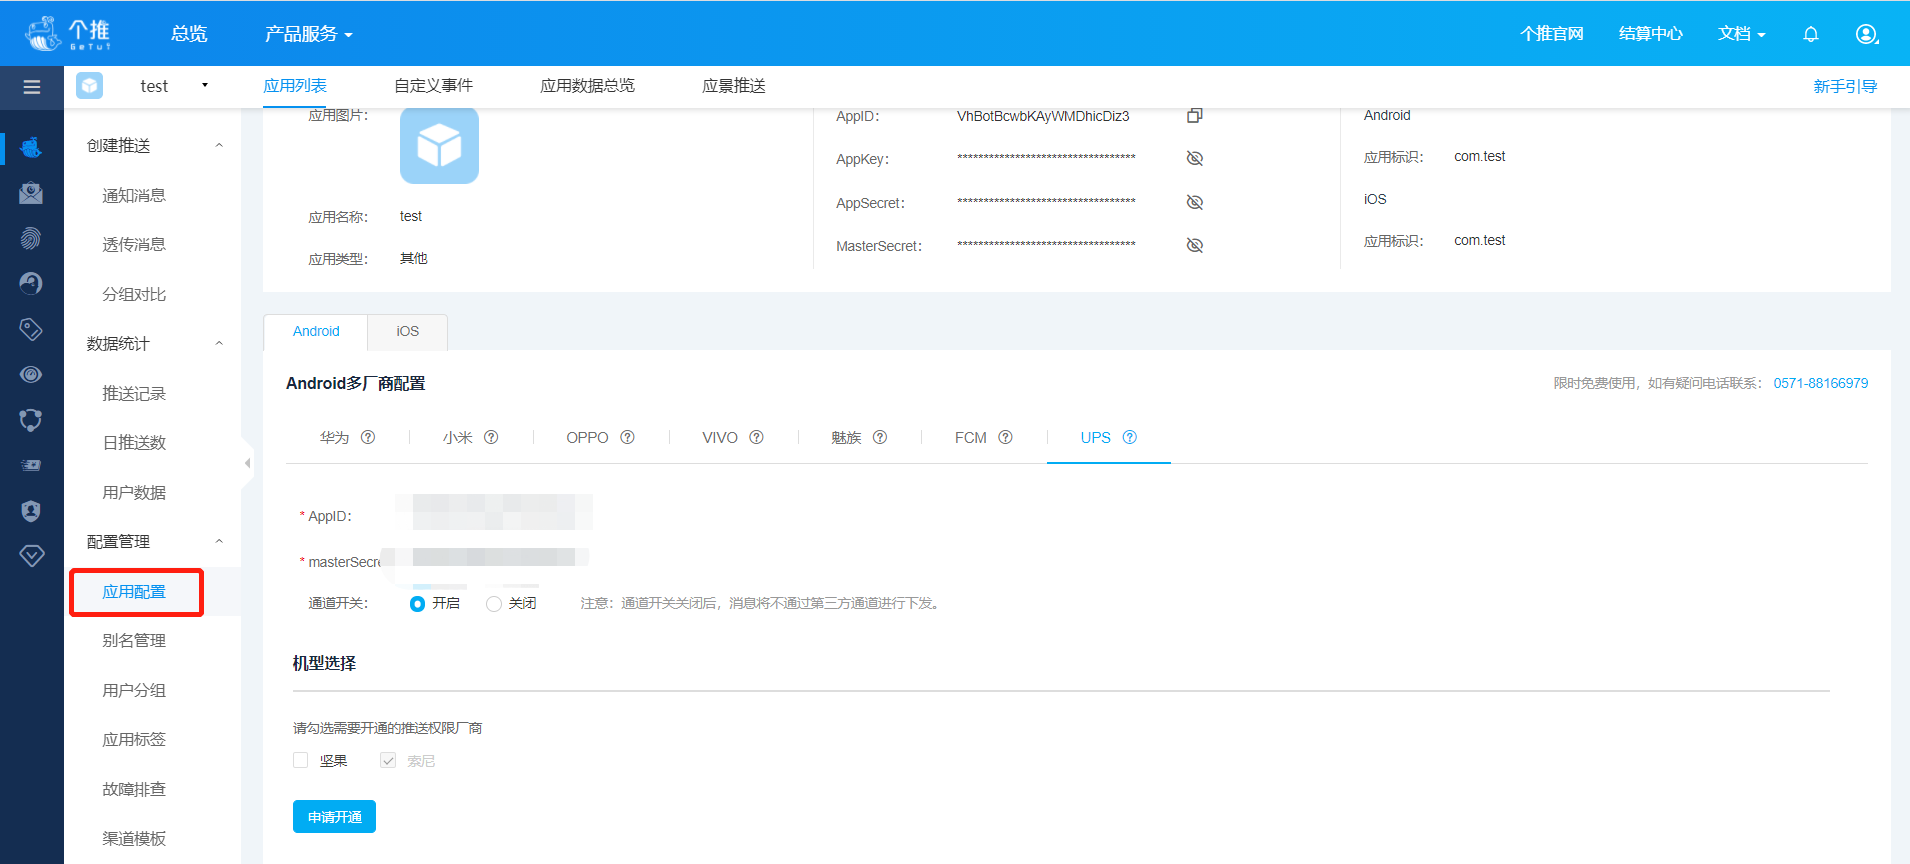Show help for 小米 vendor
This screenshot has height=864, width=1910.
point(491,437)
